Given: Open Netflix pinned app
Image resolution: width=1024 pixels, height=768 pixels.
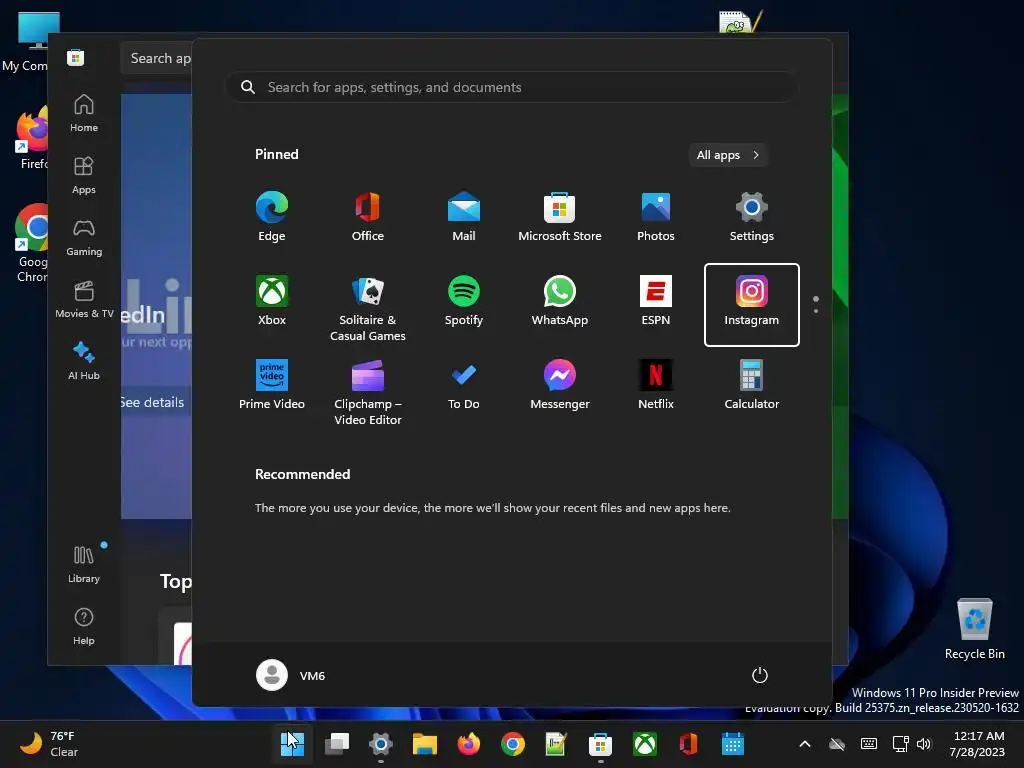Looking at the screenshot, I should click(656, 385).
